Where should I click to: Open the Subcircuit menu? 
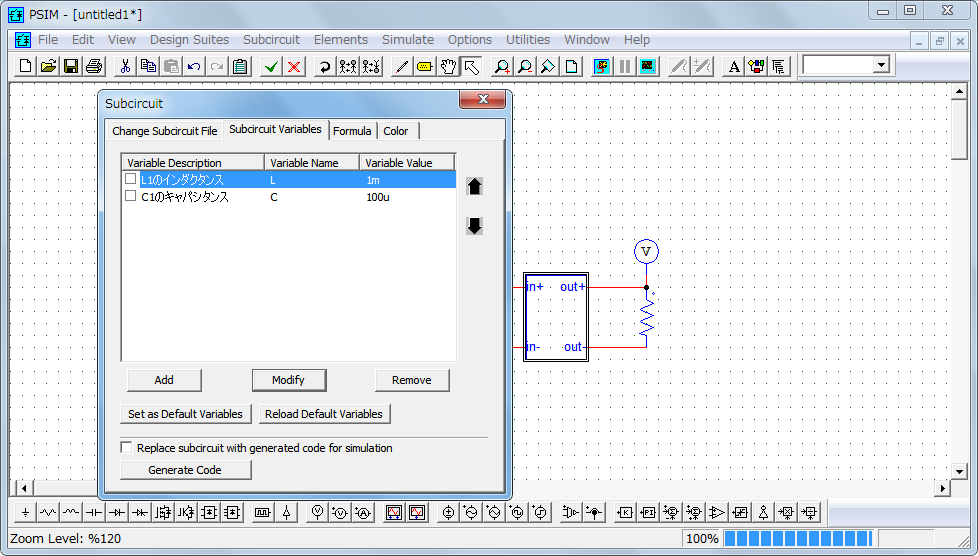tap(271, 39)
